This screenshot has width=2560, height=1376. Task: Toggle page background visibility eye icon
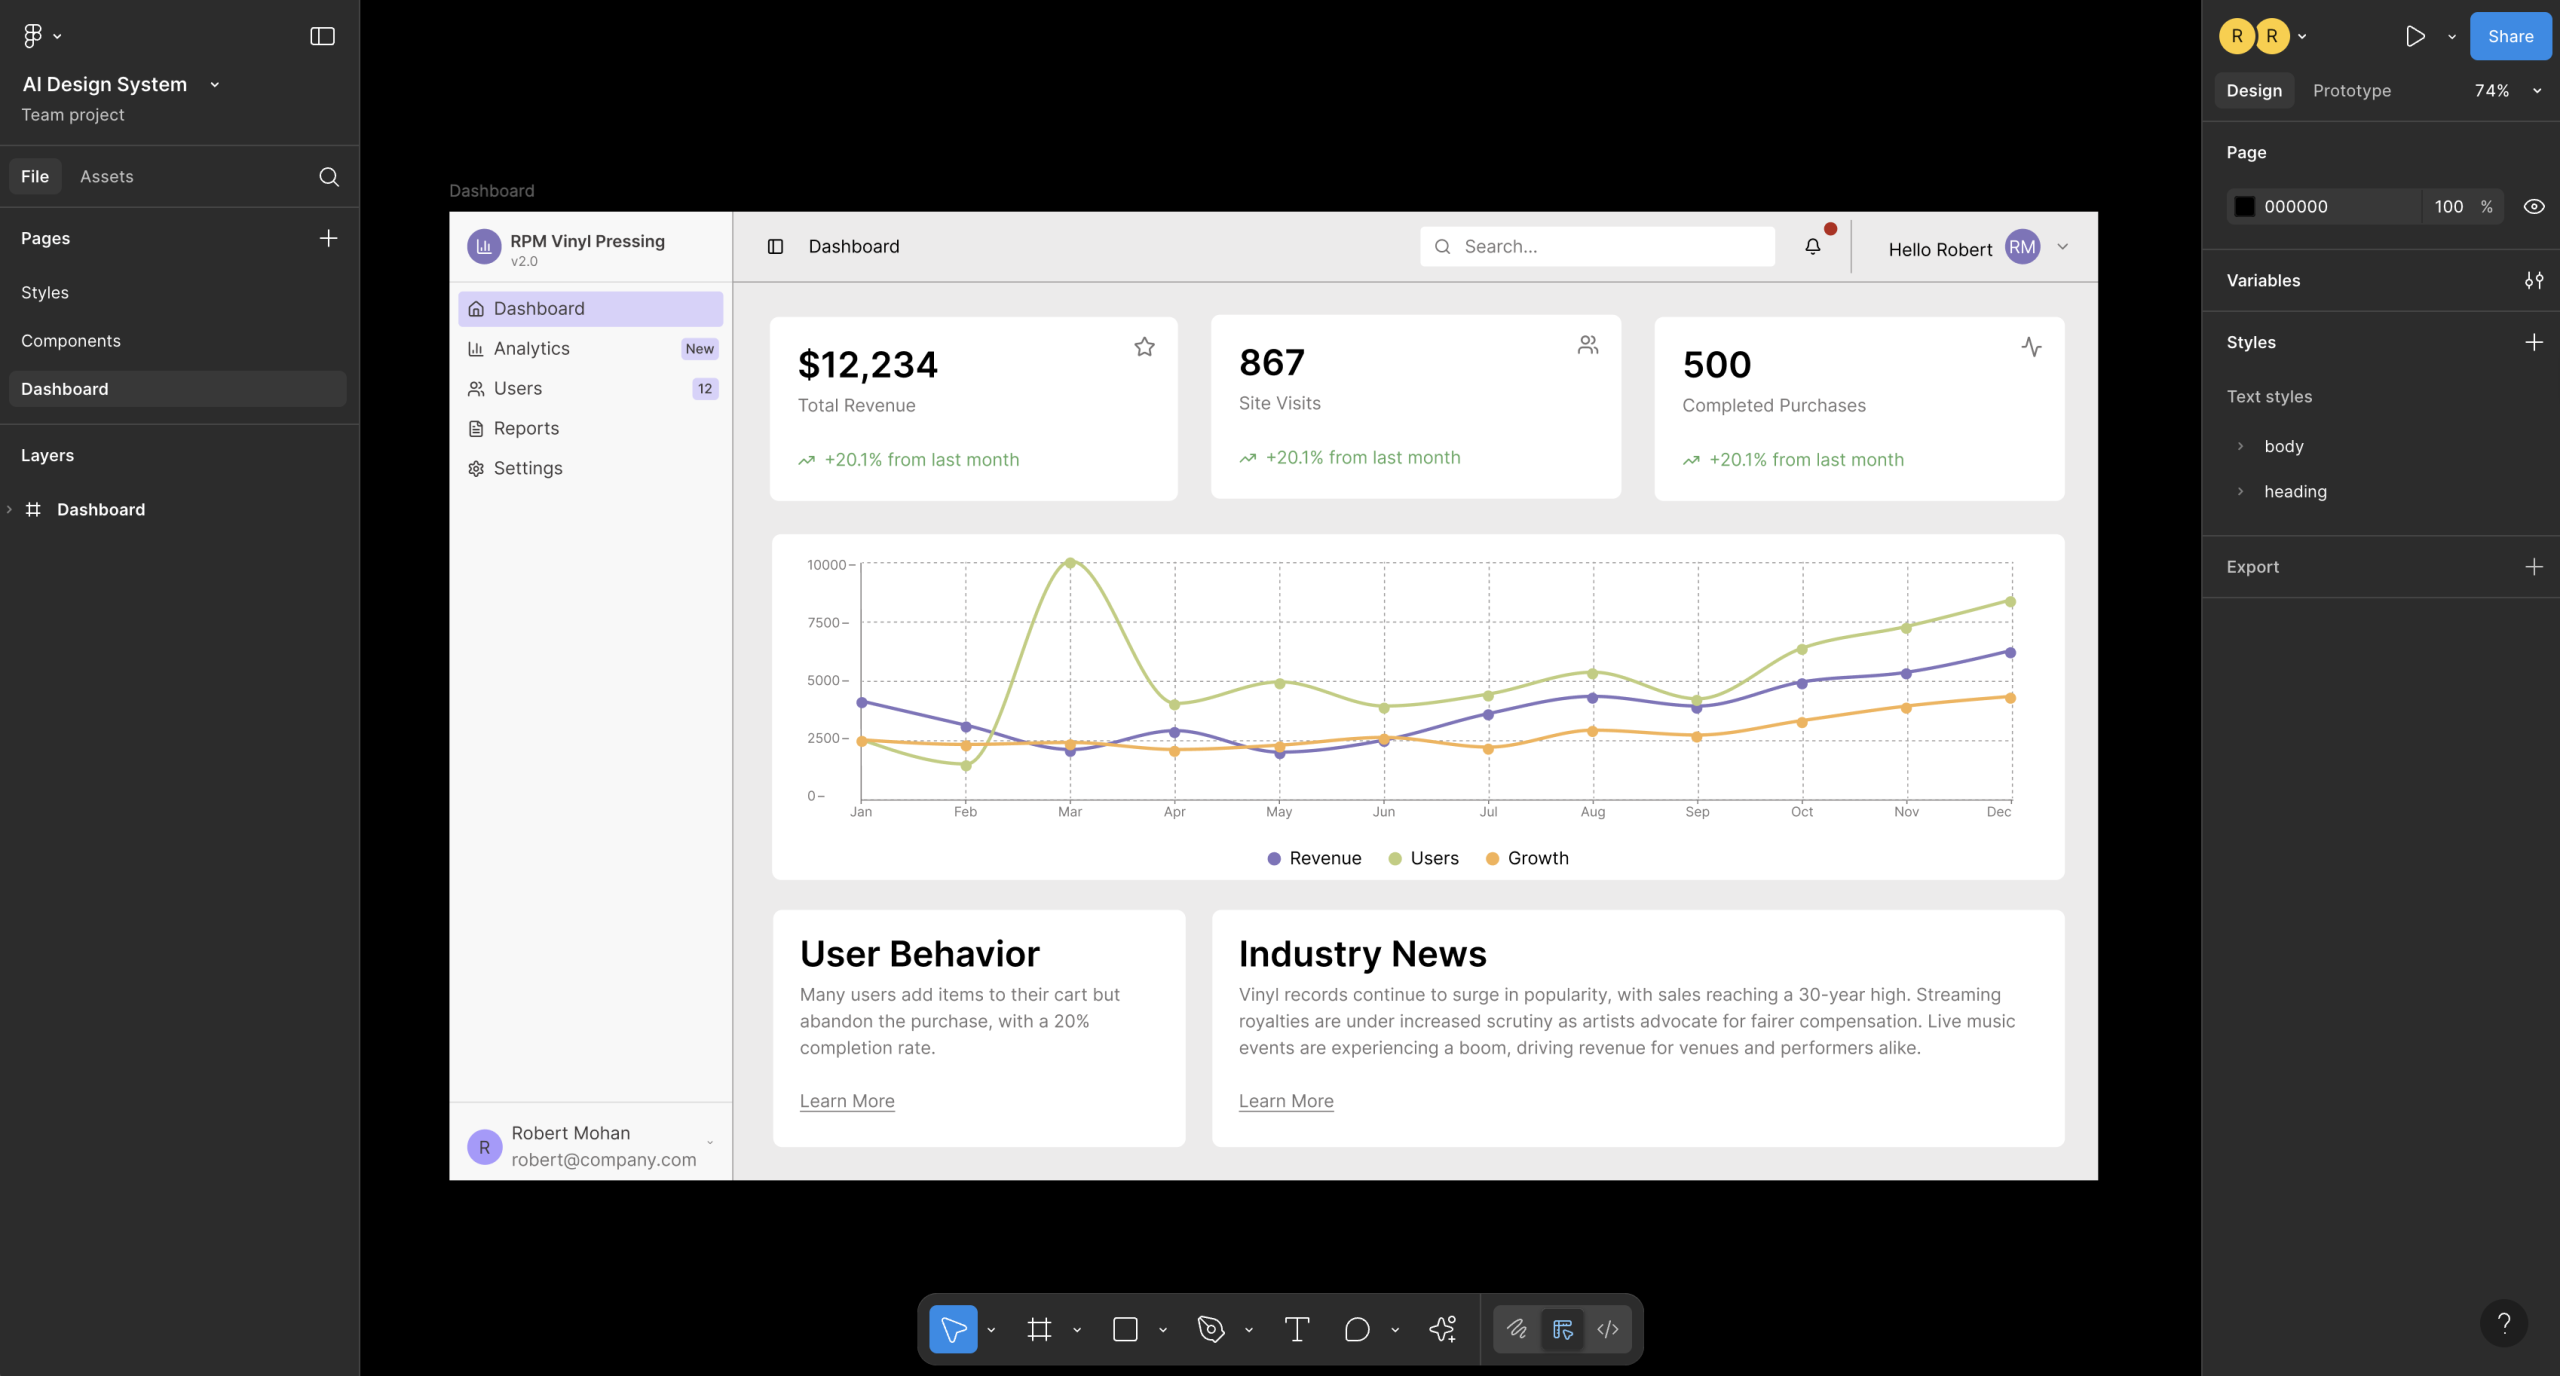(2533, 207)
